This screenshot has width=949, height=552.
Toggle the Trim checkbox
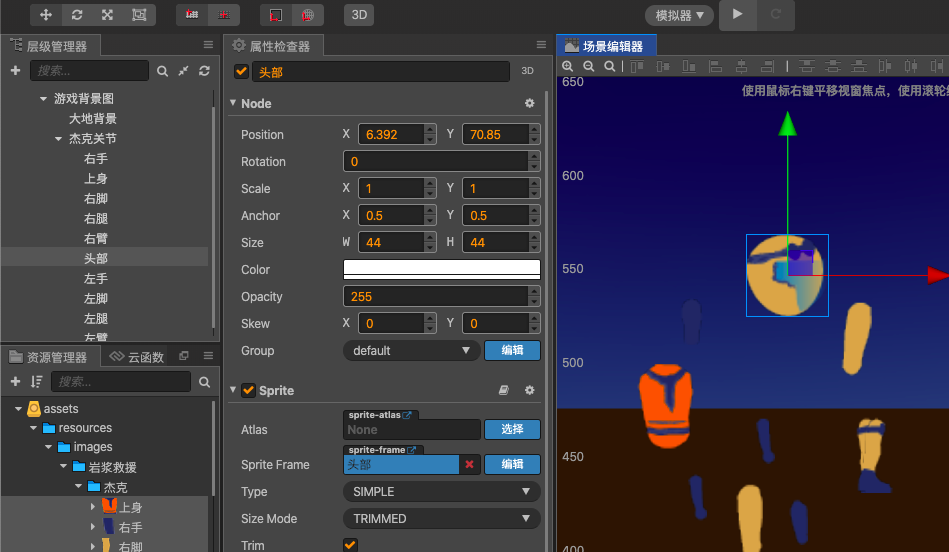click(350, 545)
